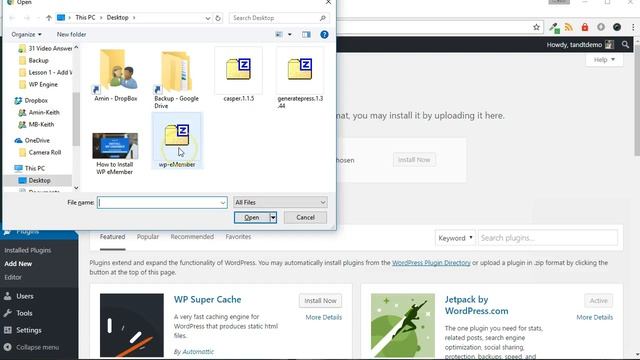Switch to the Featured plugins tab
640x360 pixels.
[x=113, y=237]
